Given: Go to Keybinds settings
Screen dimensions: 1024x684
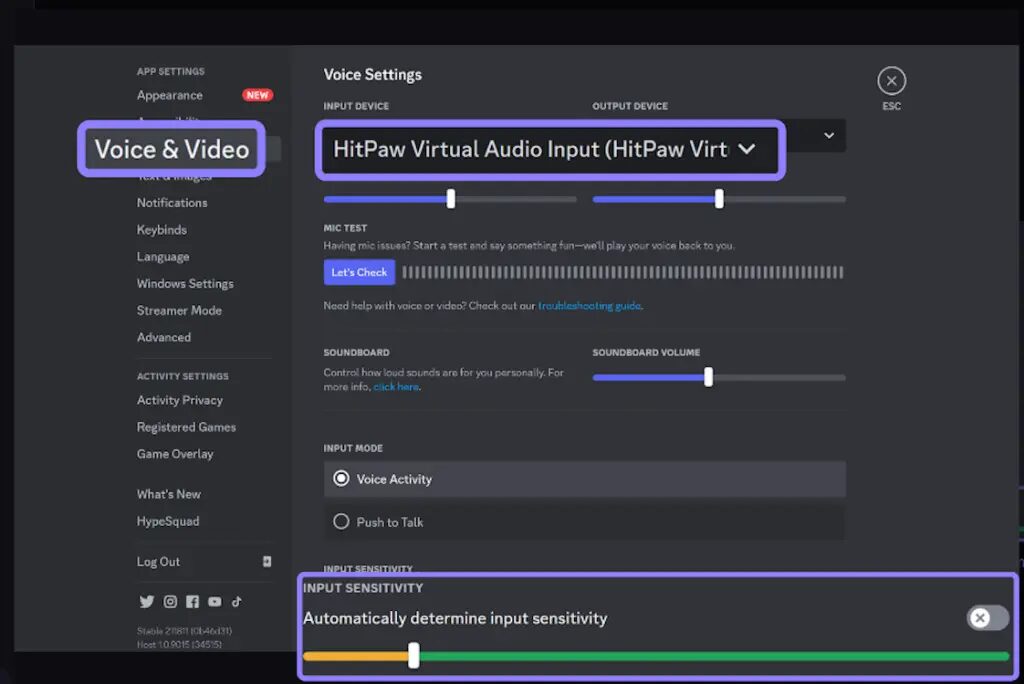Looking at the screenshot, I should [162, 230].
